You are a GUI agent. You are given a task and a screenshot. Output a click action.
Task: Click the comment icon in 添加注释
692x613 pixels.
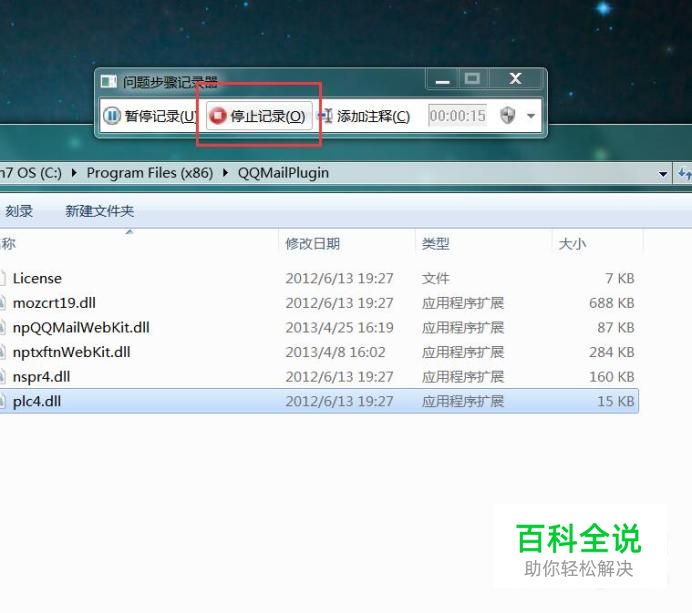click(x=325, y=116)
